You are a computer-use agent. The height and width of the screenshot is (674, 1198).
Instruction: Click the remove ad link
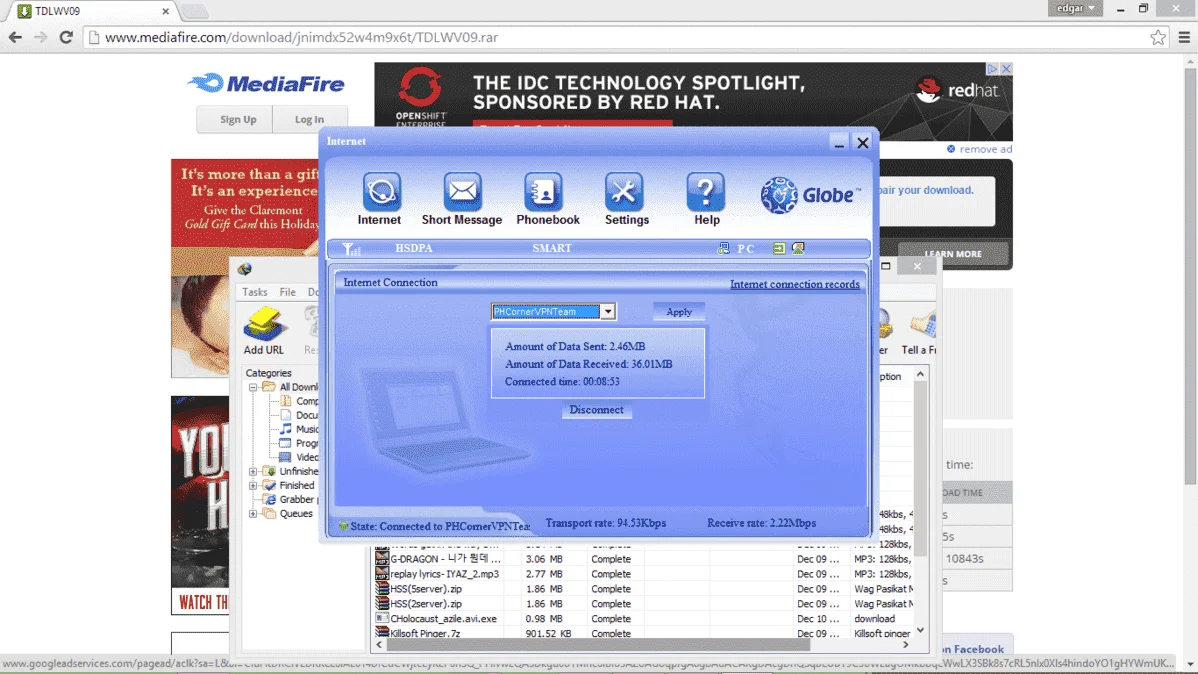point(979,149)
